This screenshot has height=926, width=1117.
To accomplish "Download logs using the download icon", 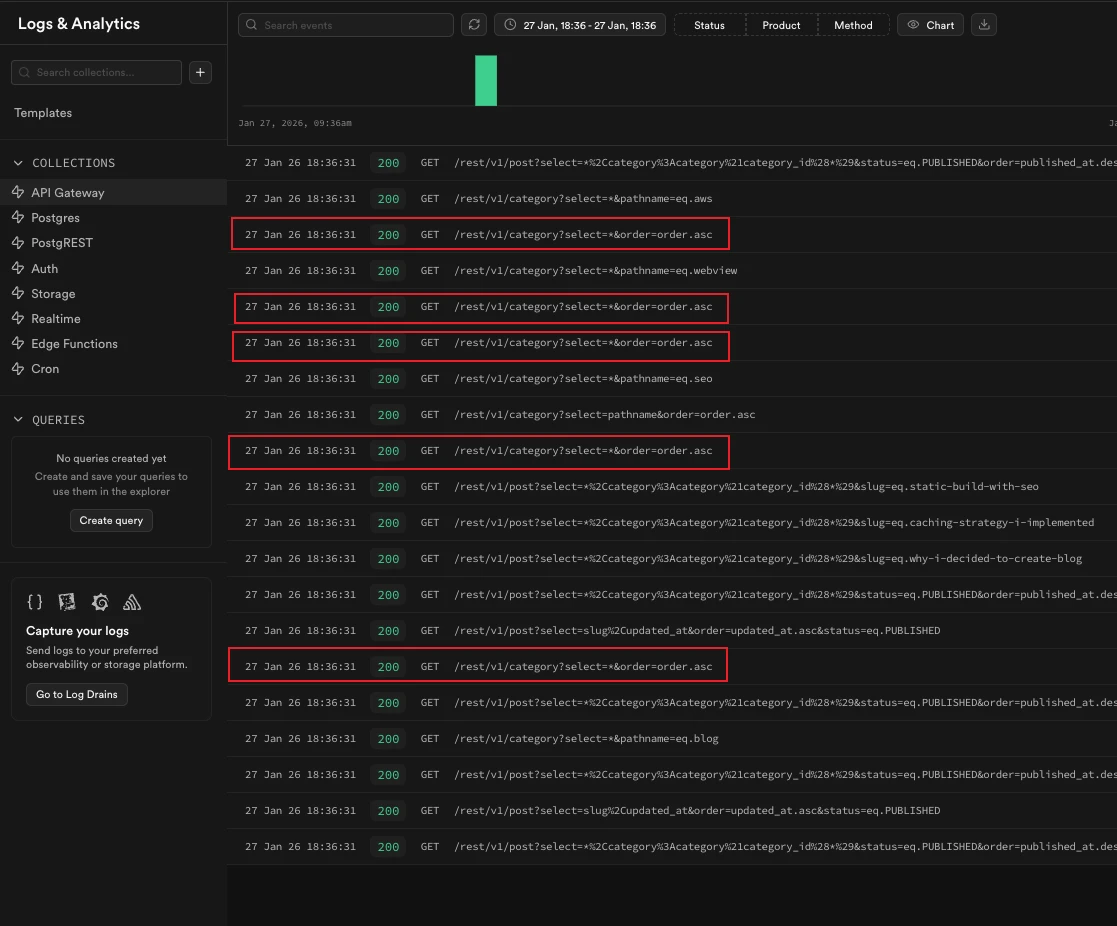I will click(984, 25).
